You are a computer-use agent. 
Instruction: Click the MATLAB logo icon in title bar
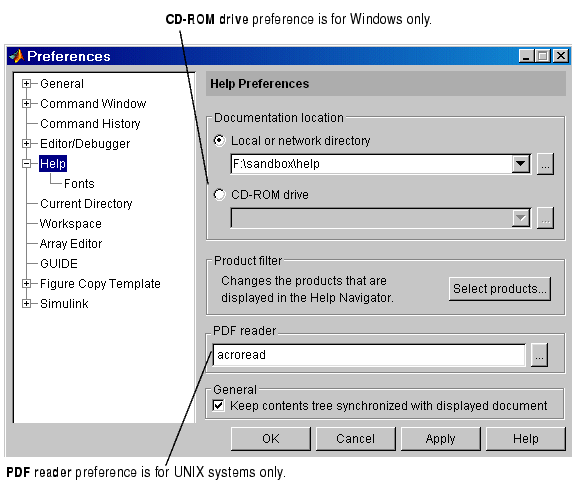coord(17,56)
